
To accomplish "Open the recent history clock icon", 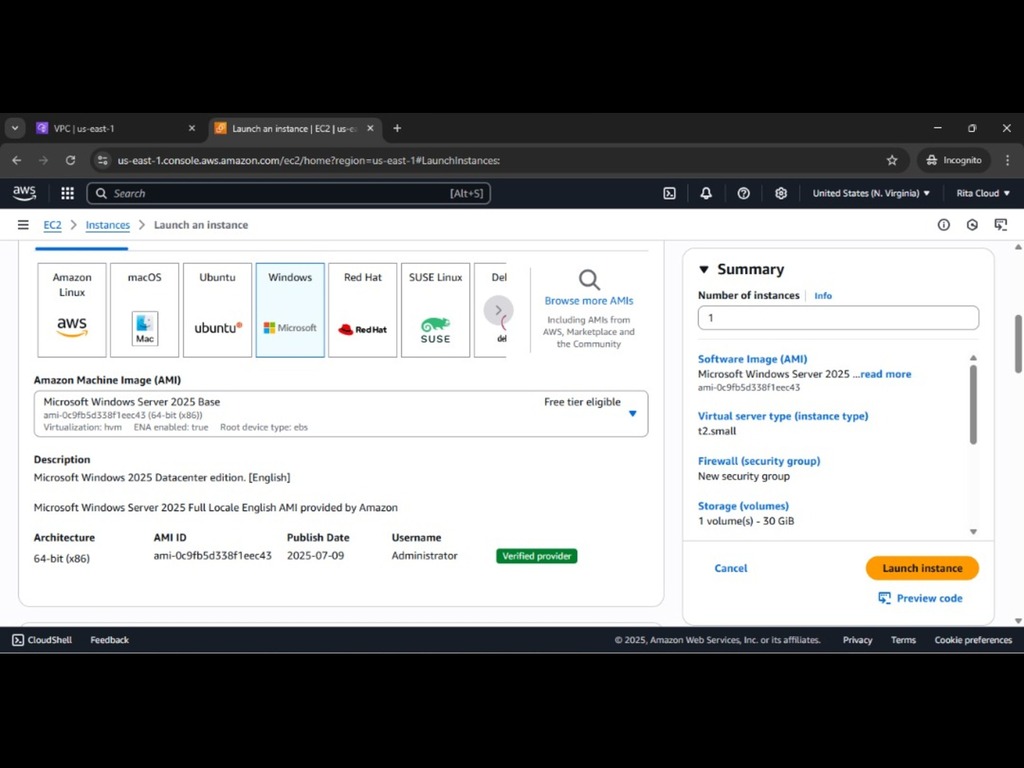I will click(972, 225).
